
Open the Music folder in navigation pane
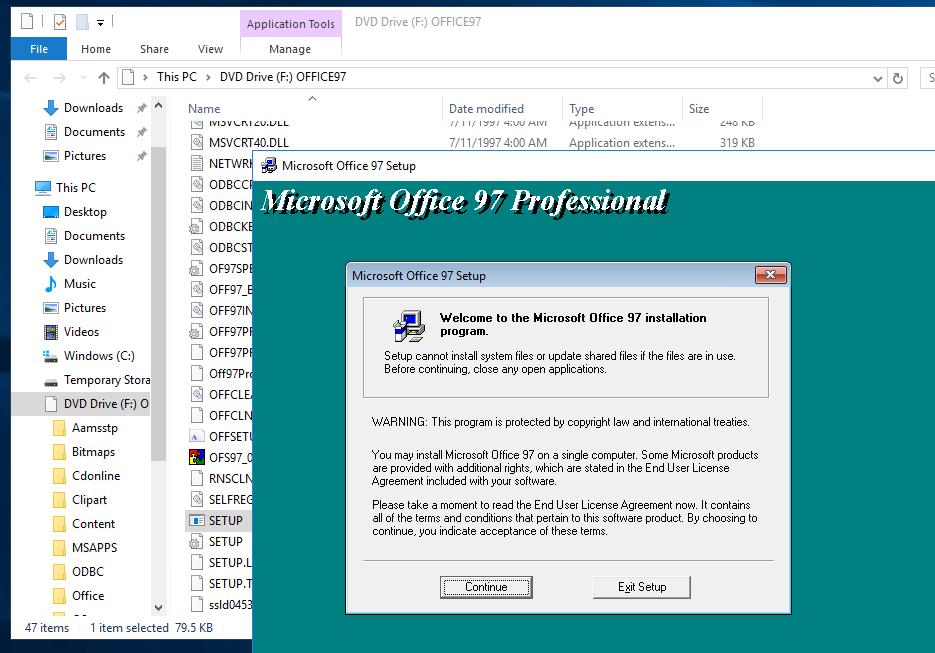point(80,284)
